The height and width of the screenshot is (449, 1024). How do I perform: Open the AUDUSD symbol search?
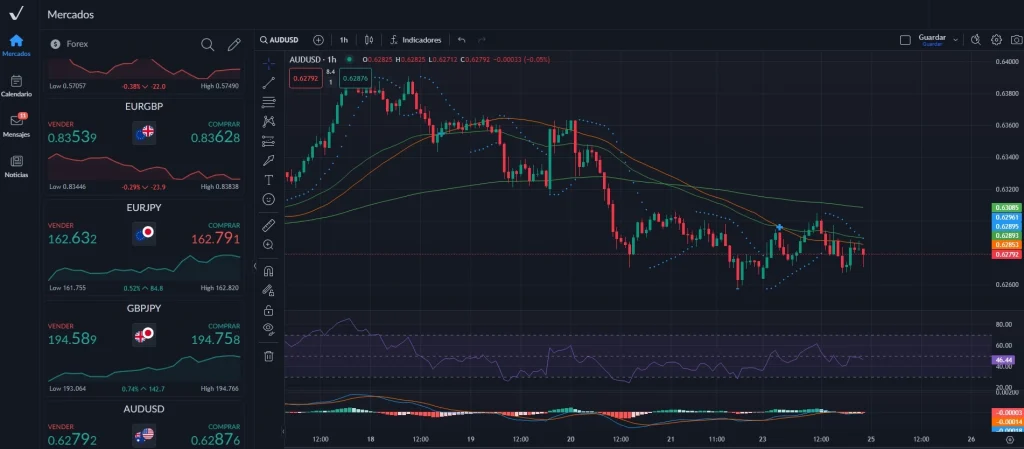[279, 40]
